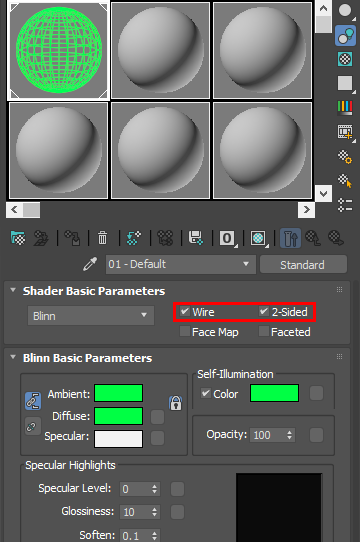Click the Put to Library icon
Screen dimensions: 360x542
click(x=196, y=238)
